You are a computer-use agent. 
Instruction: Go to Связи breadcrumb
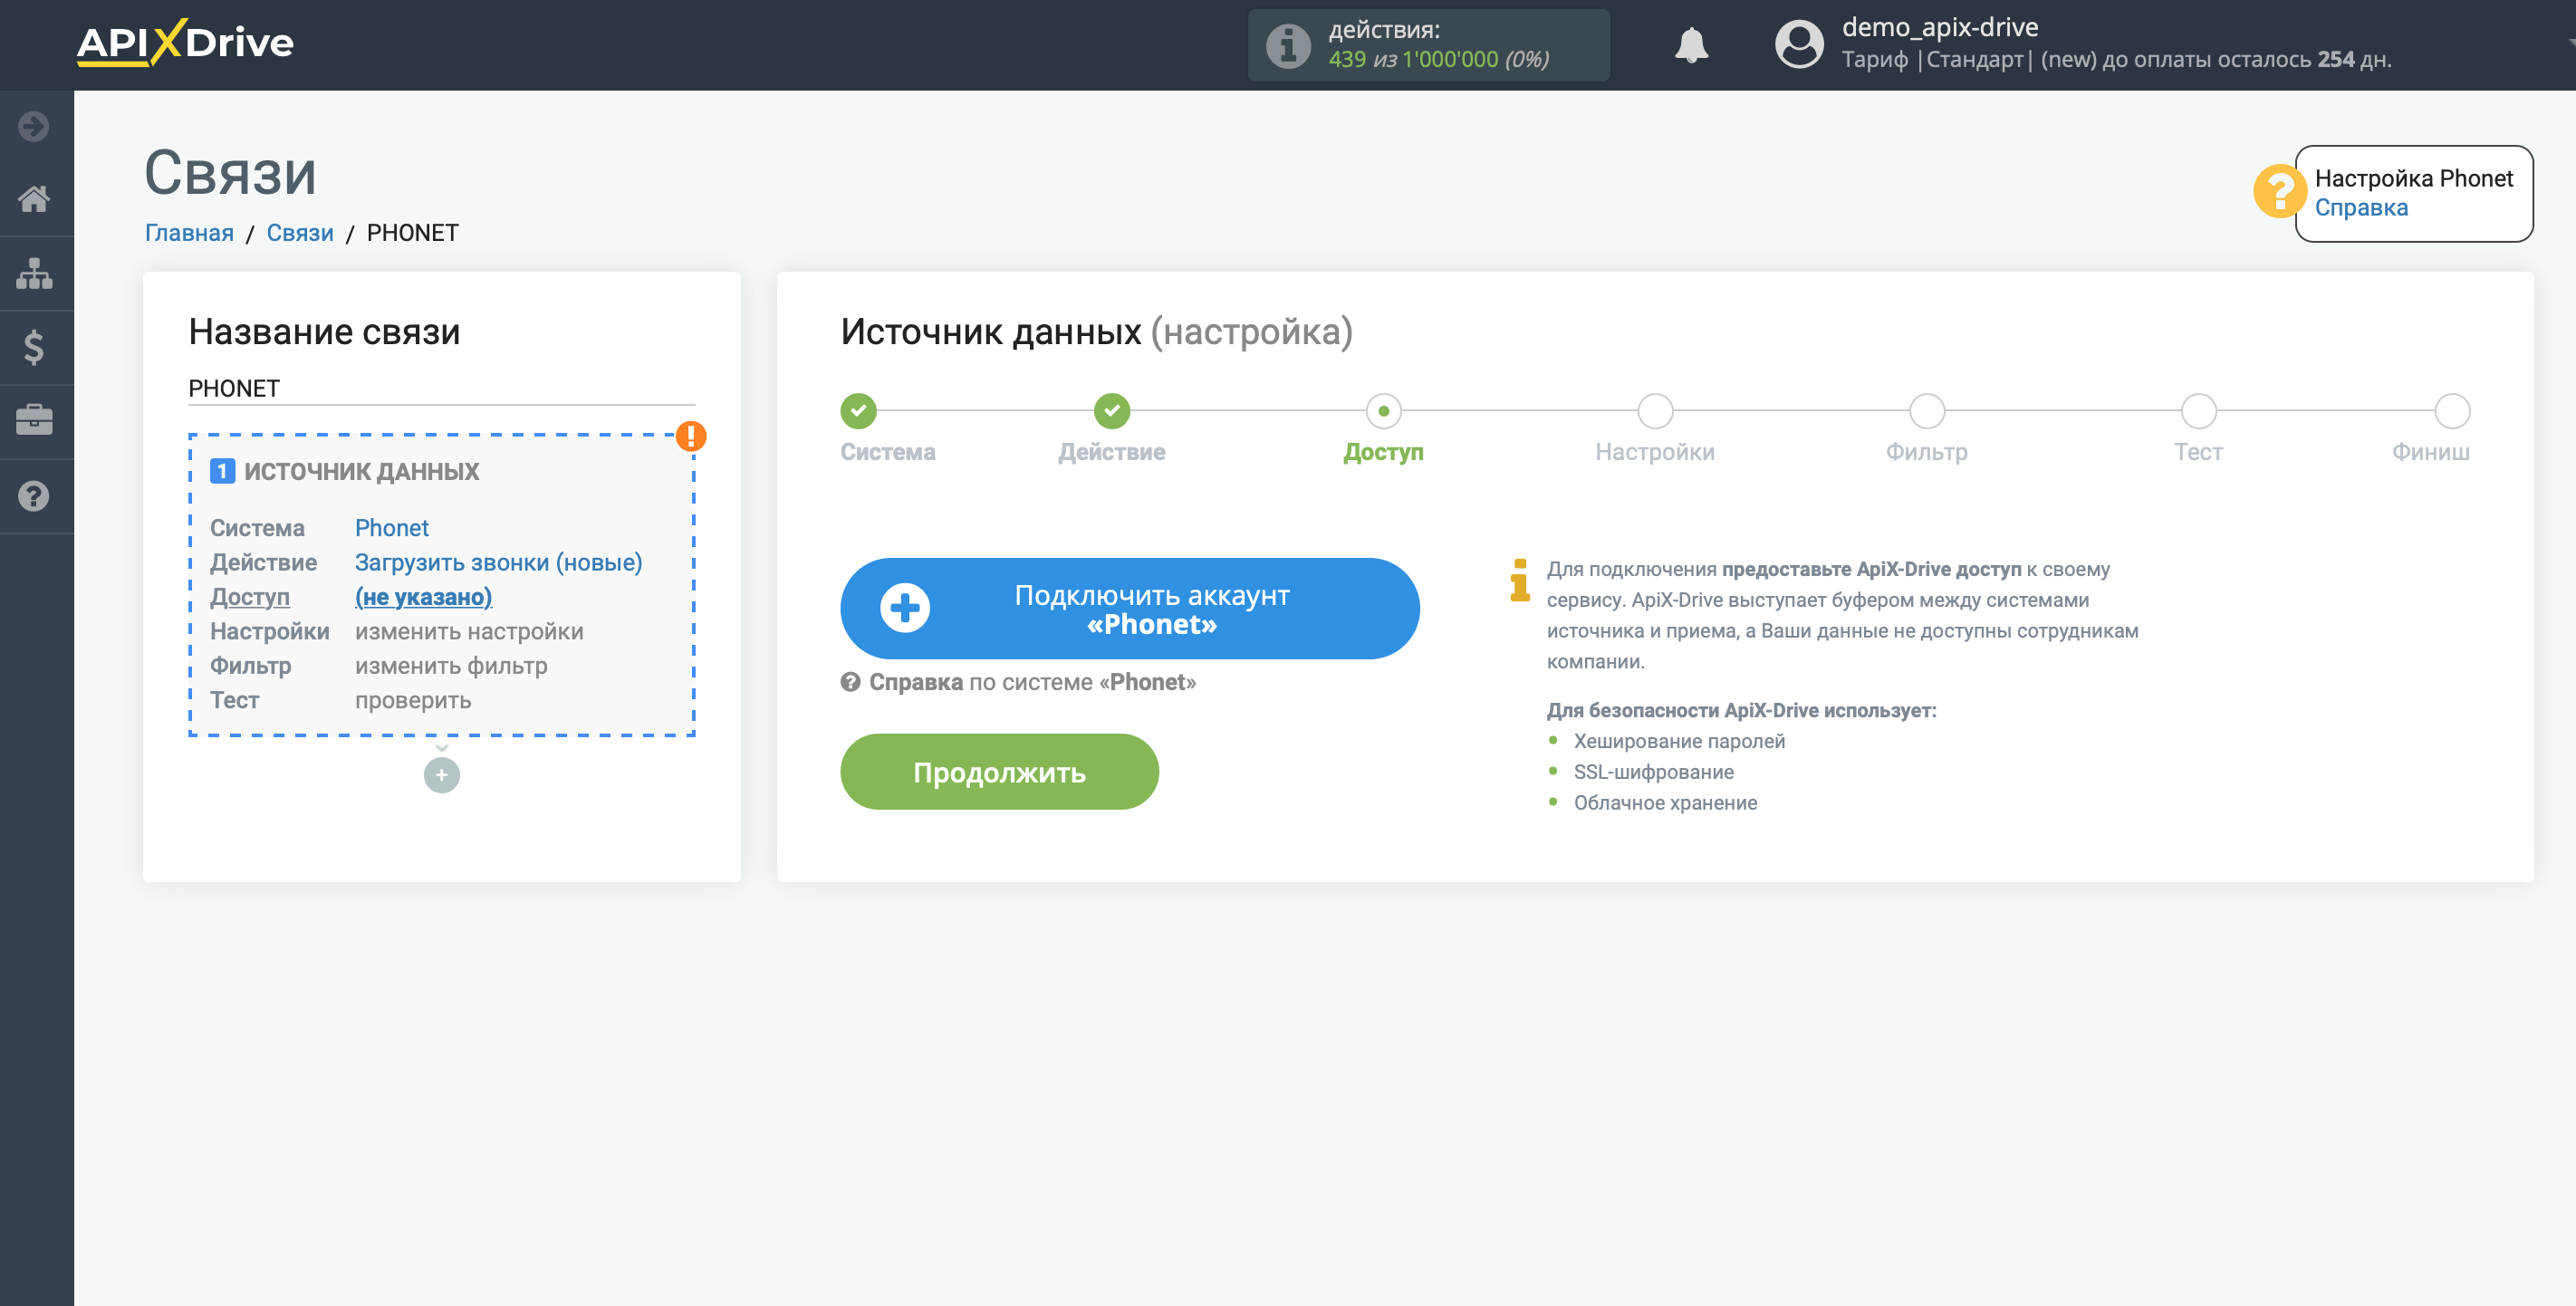click(300, 233)
